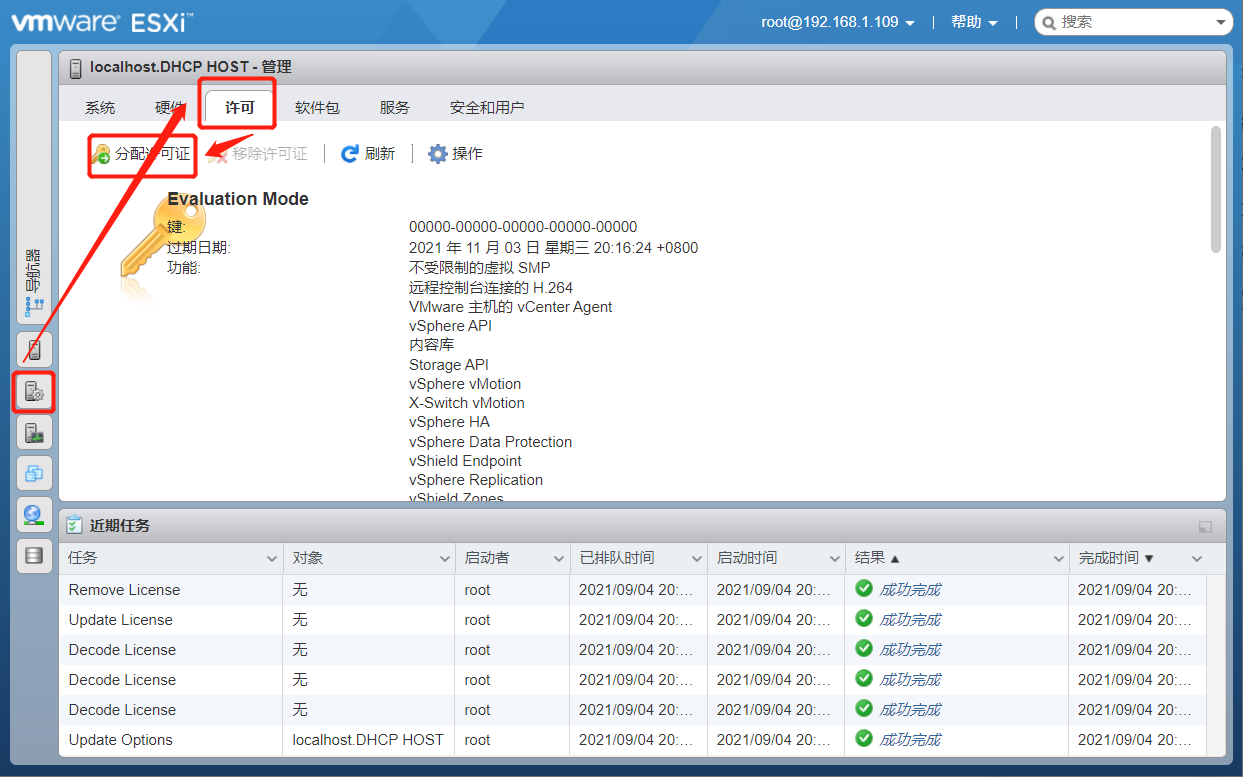
Task: Open the Networking globe sidebar icon
Action: (34, 514)
